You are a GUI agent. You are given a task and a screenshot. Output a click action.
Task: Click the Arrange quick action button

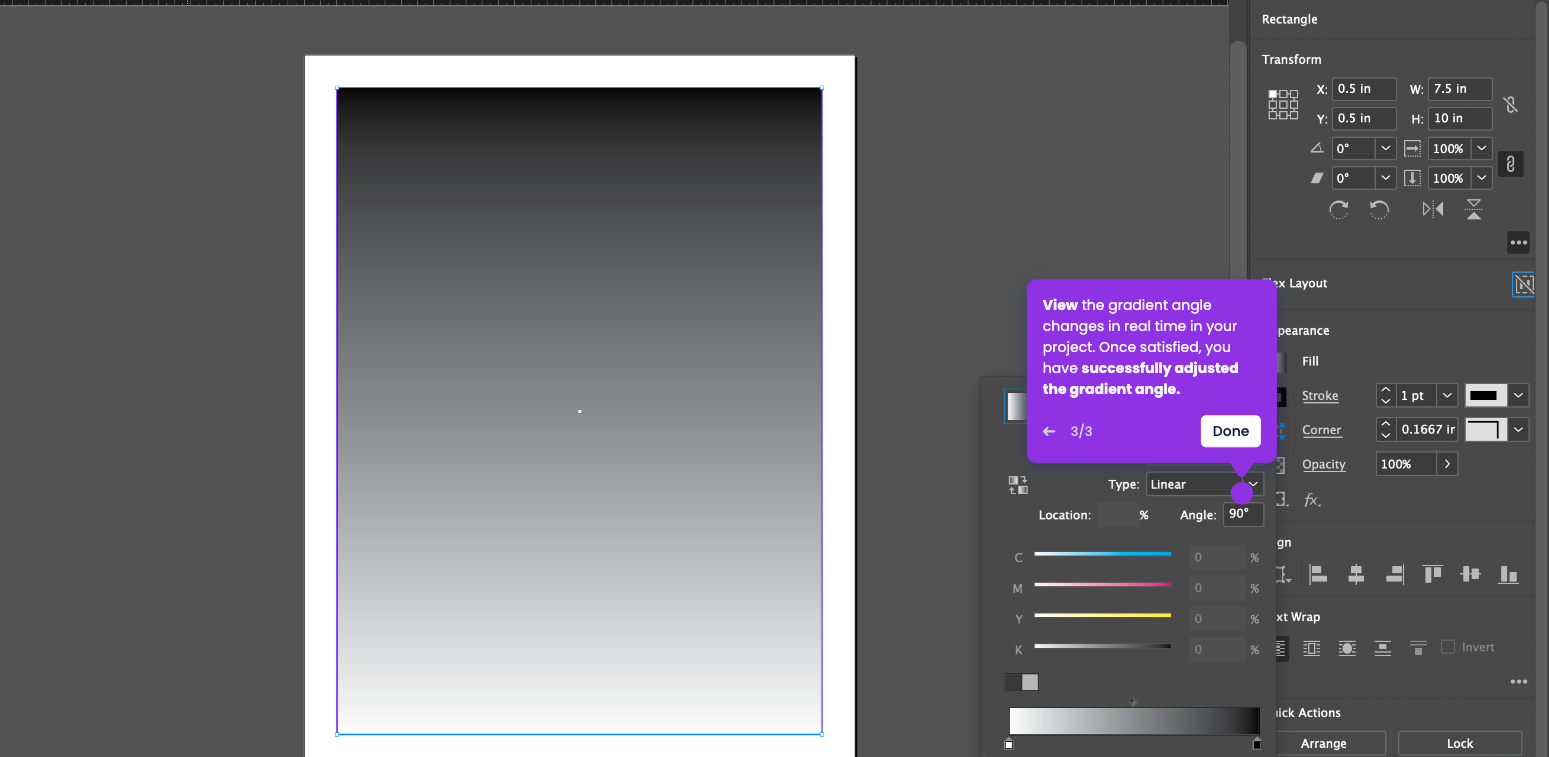pos(1323,743)
